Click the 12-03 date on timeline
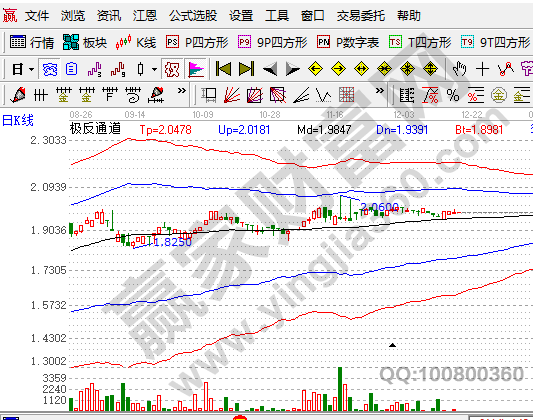 (404, 115)
